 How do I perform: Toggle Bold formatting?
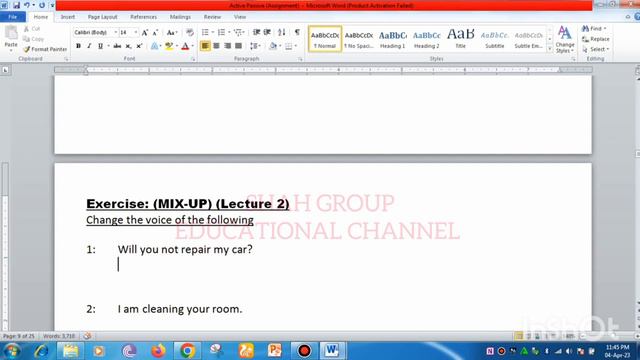pos(78,46)
